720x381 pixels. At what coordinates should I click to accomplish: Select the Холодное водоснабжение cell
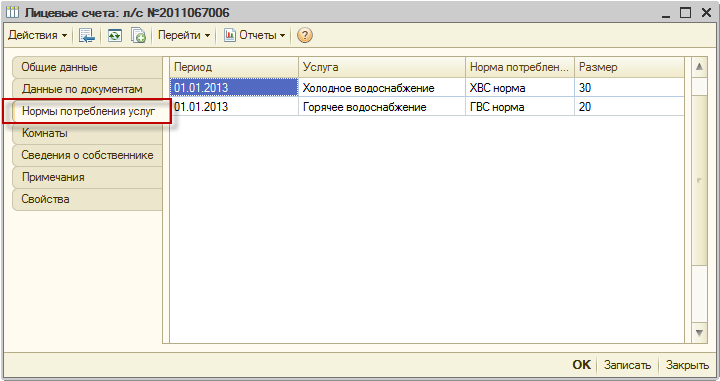382,87
